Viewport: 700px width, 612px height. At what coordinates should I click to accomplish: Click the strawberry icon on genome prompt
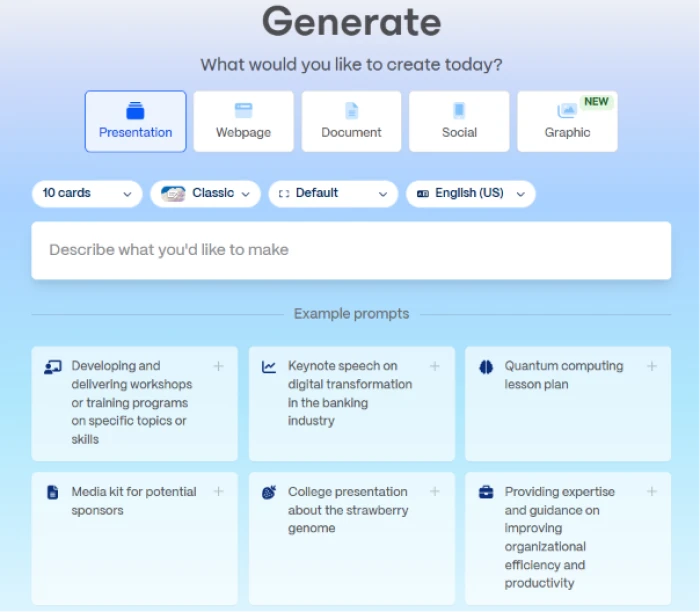tap(269, 492)
